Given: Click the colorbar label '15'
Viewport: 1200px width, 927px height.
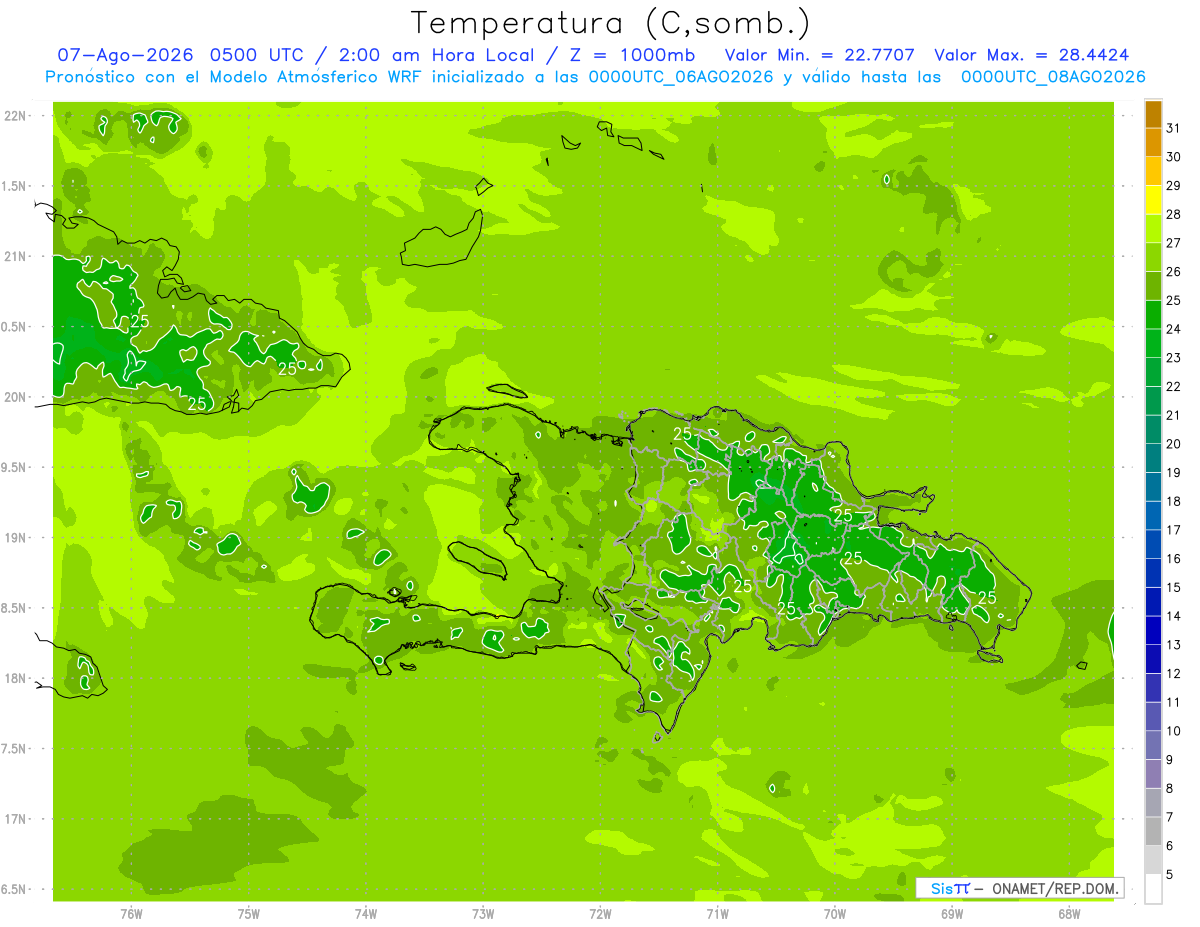Looking at the screenshot, I should coord(1174,588).
